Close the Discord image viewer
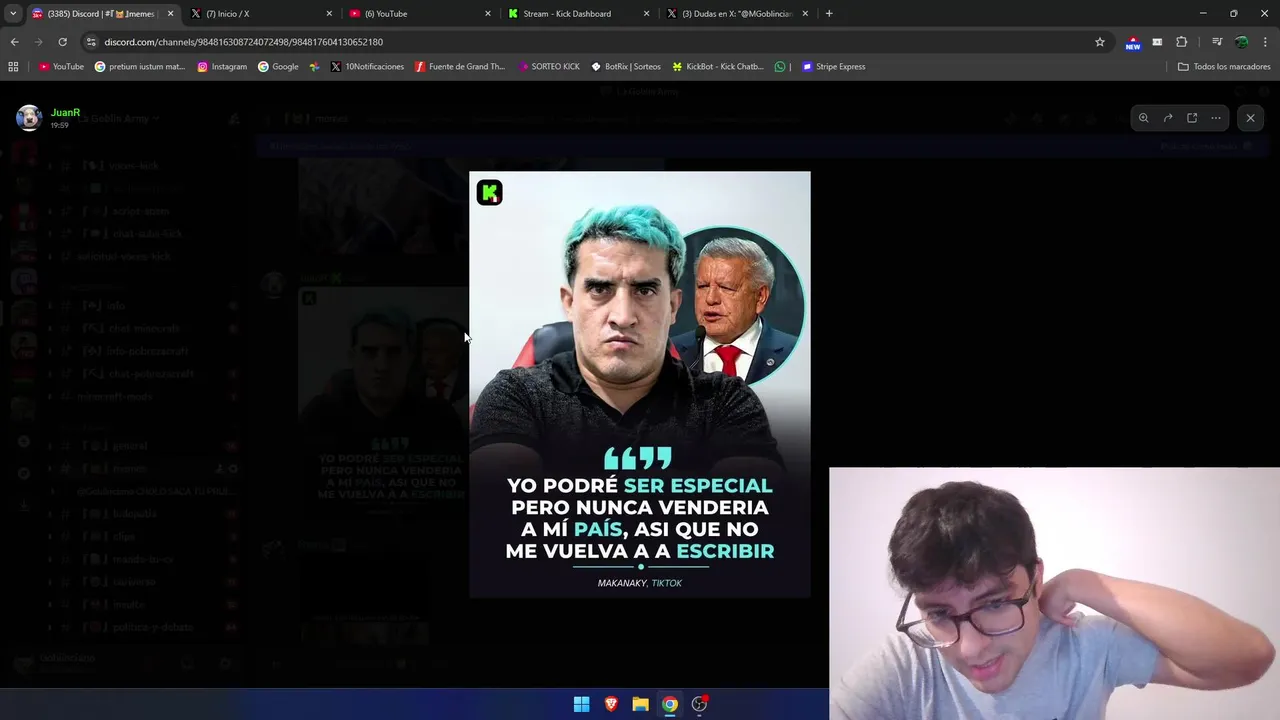This screenshot has width=1280, height=720. [x=1250, y=118]
